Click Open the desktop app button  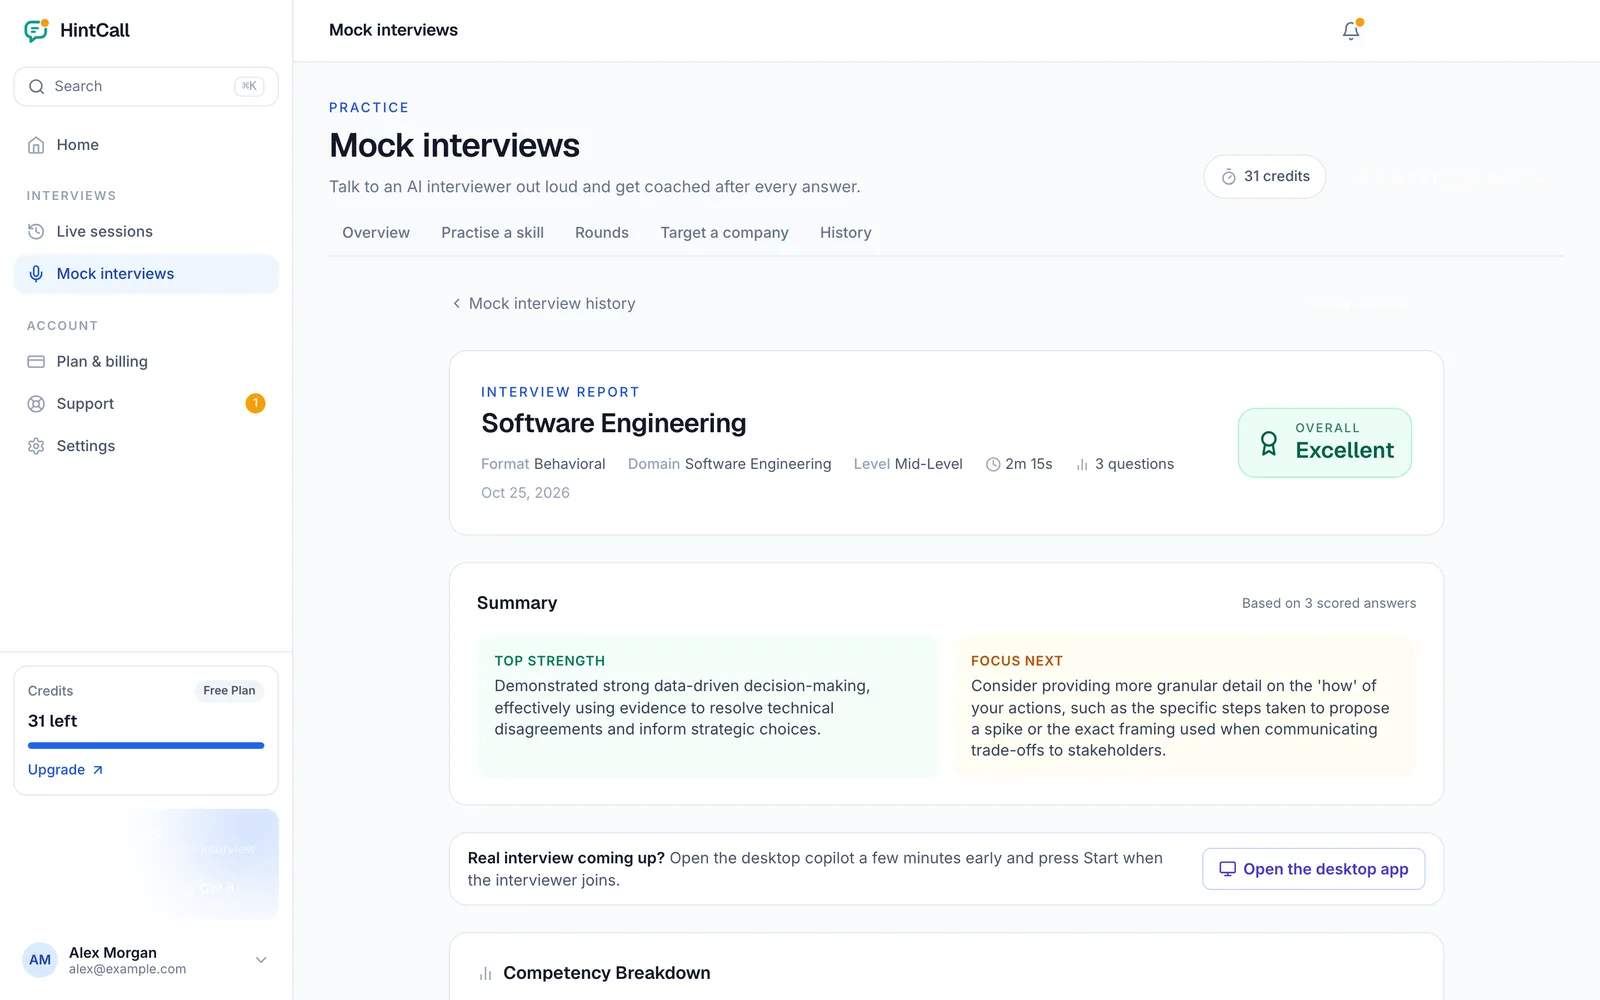(x=1313, y=869)
